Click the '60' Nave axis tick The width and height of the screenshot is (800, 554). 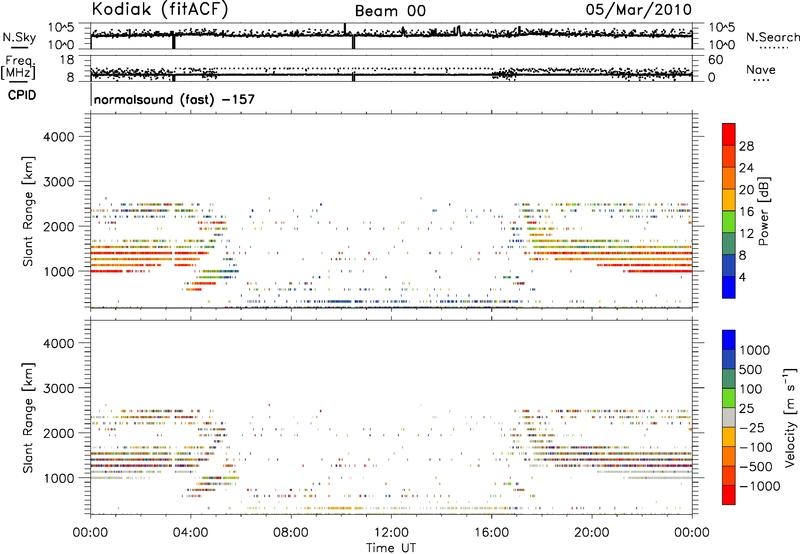[x=716, y=60]
